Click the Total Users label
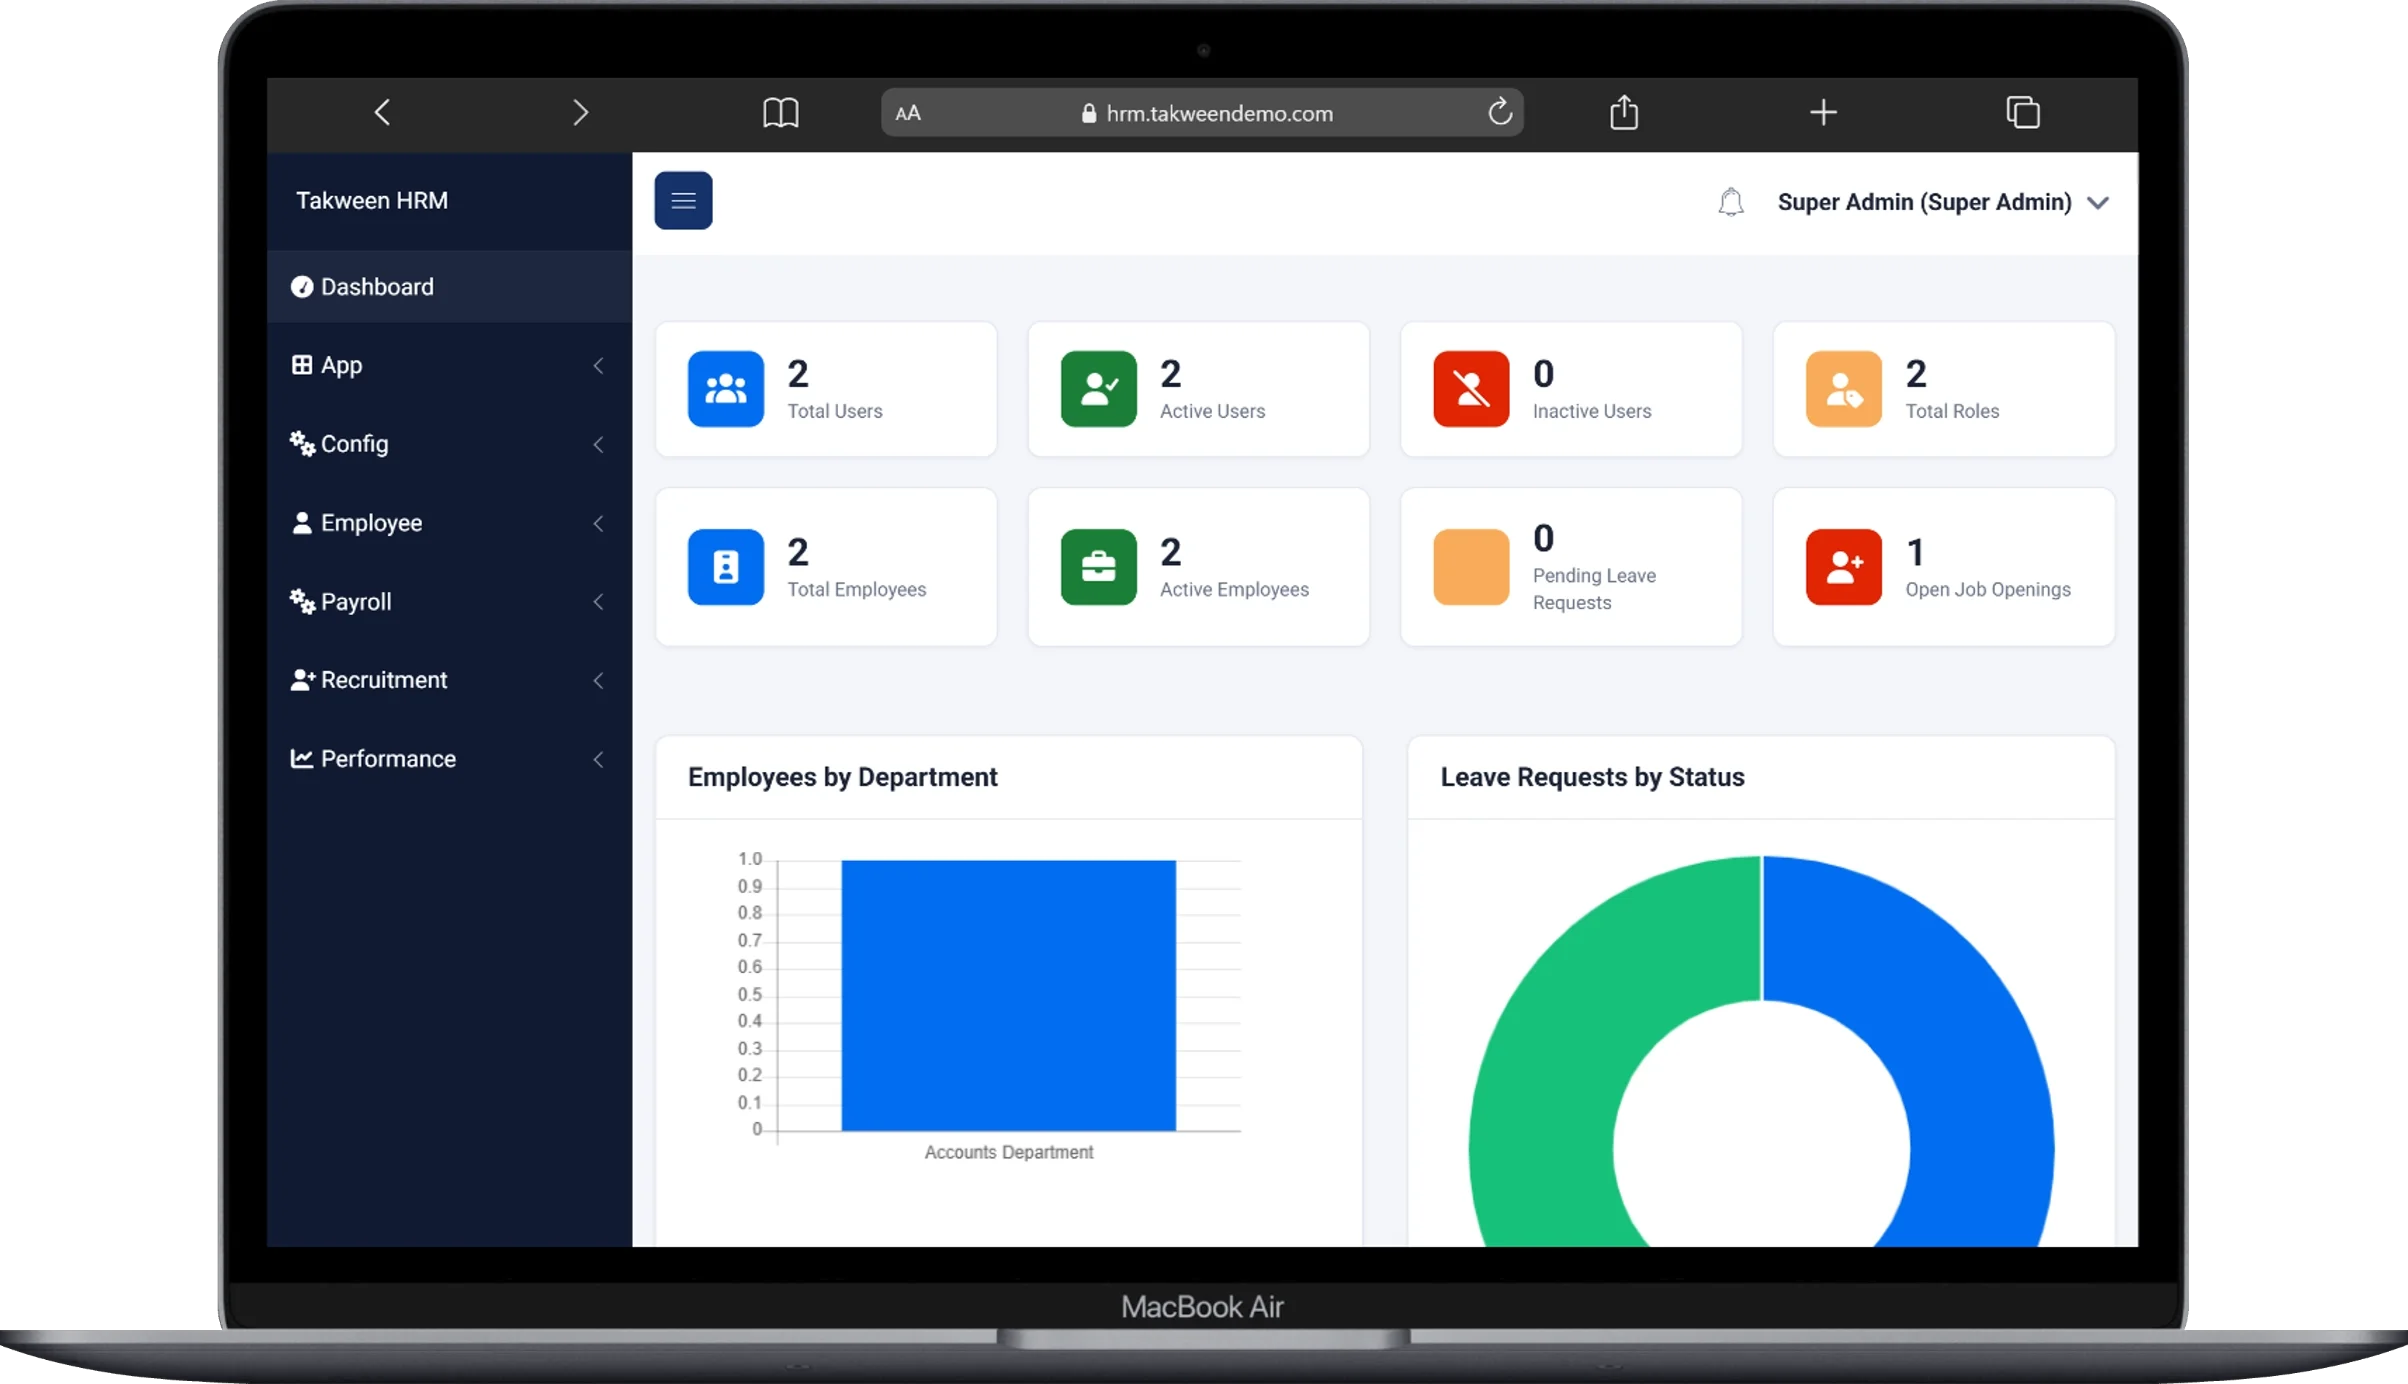This screenshot has width=2408, height=1384. (x=835, y=411)
